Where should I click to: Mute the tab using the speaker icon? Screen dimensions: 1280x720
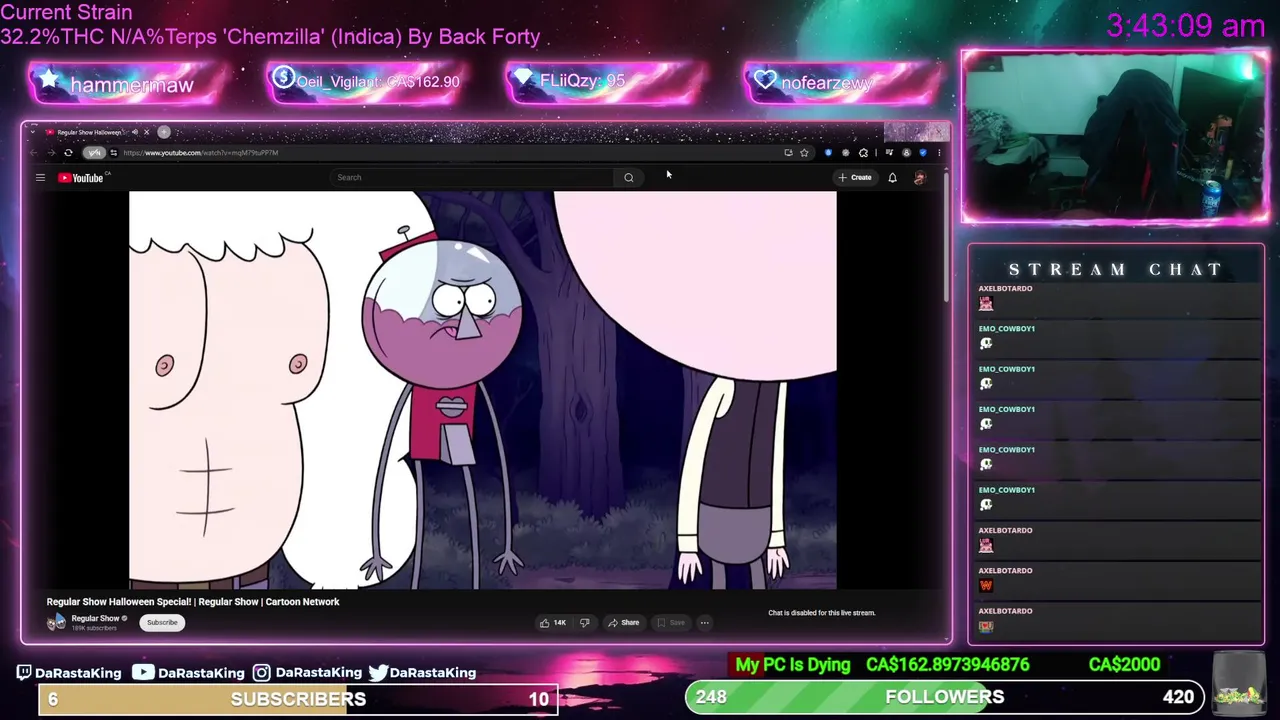click(x=135, y=132)
